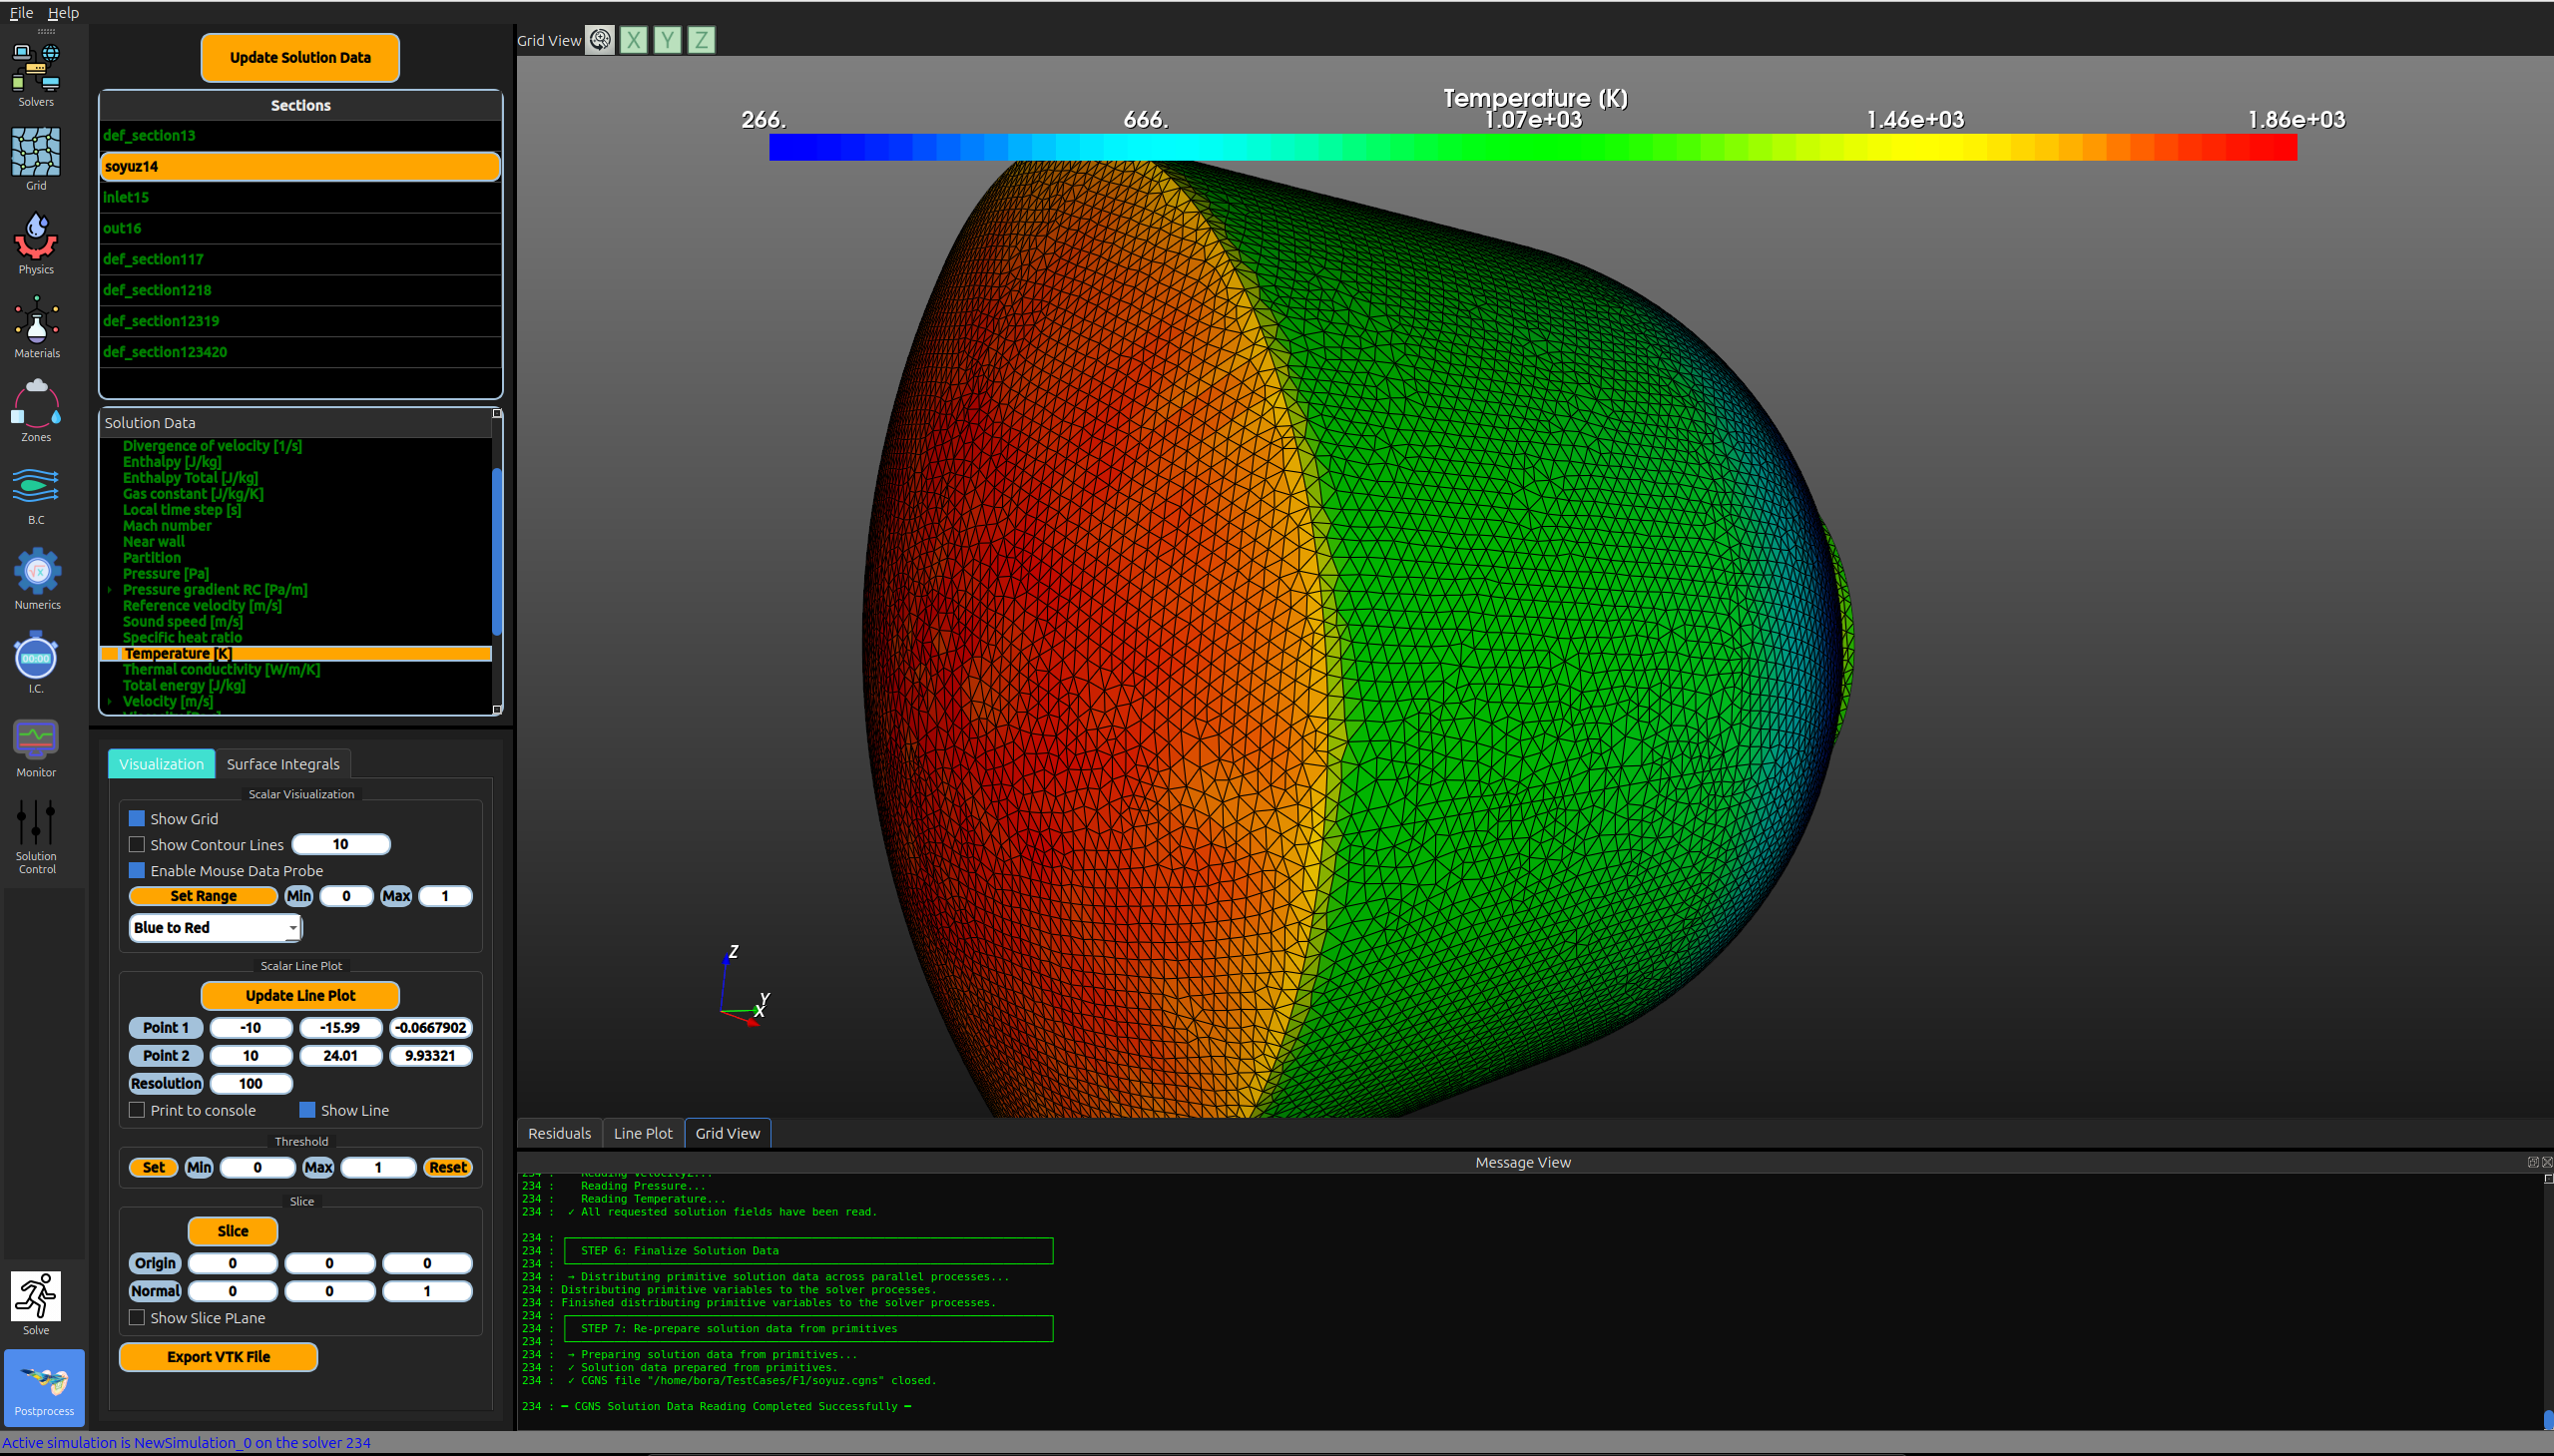Image resolution: width=2554 pixels, height=1456 pixels.
Task: Click the Export VTK File button
Action: tap(218, 1357)
